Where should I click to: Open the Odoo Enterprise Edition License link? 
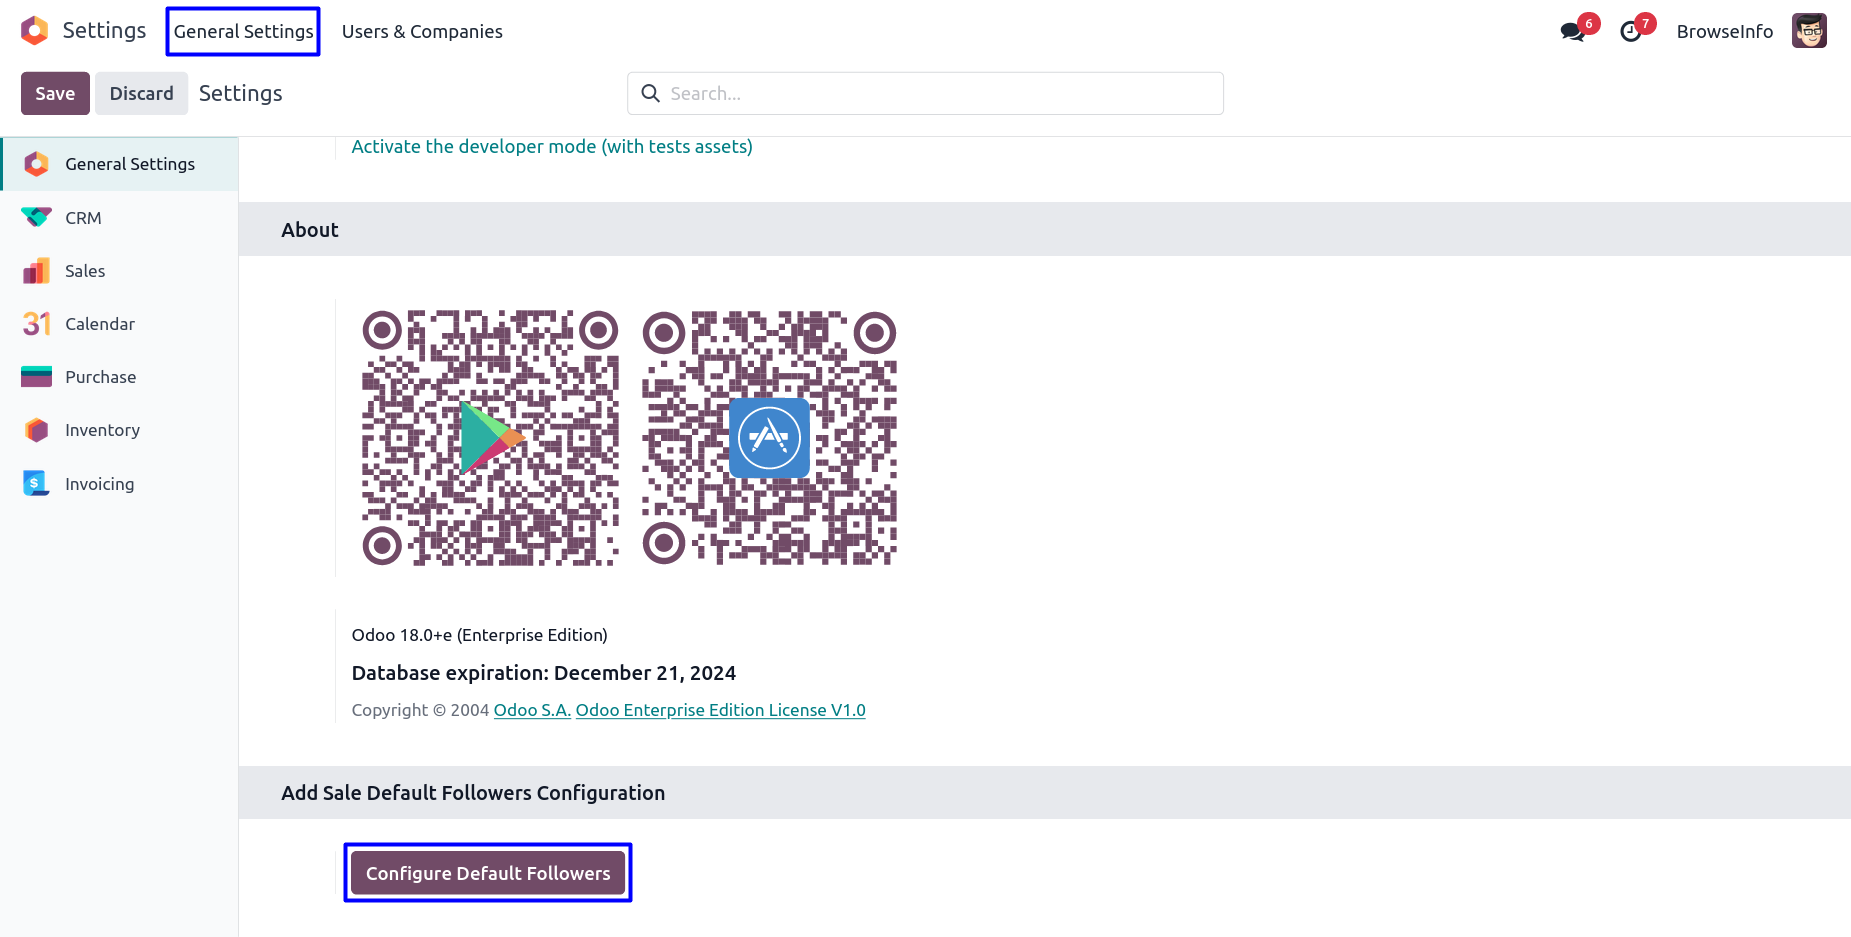[720, 710]
